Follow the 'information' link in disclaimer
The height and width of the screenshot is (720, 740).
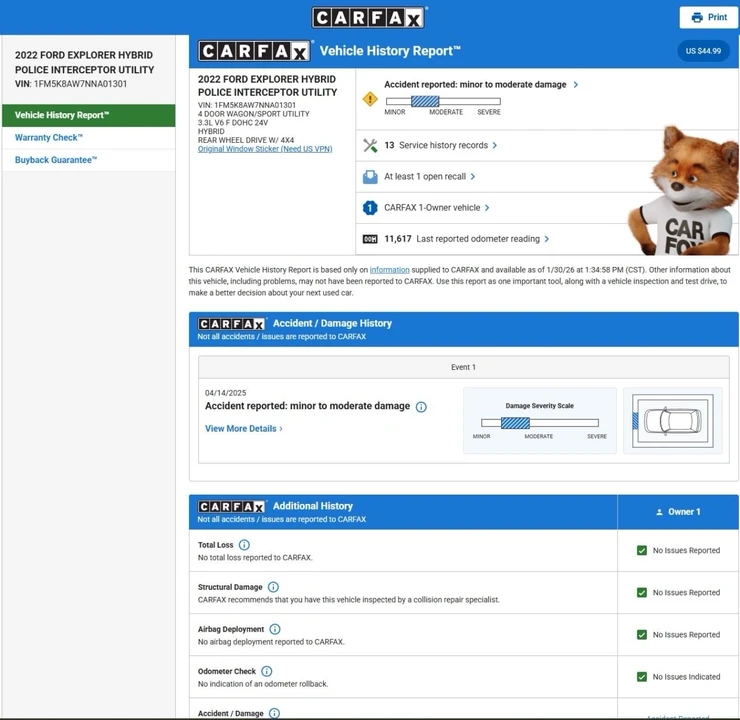[389, 270]
